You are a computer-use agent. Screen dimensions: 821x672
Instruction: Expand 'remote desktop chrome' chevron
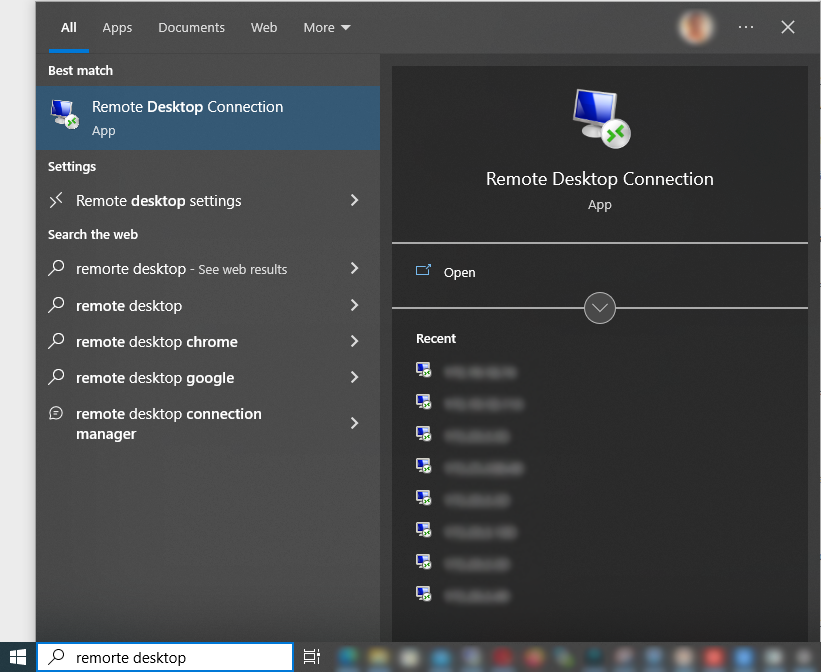pos(354,341)
